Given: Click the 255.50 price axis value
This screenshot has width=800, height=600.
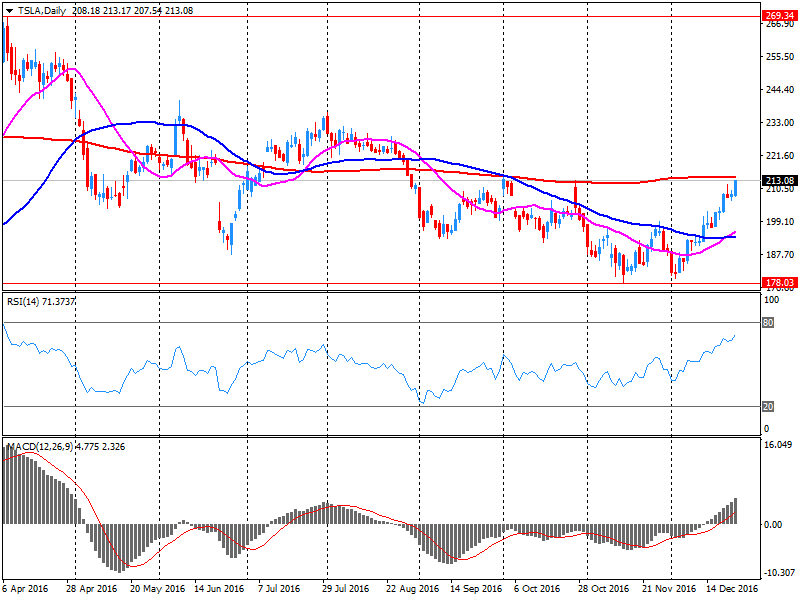Looking at the screenshot, I should tap(777, 57).
